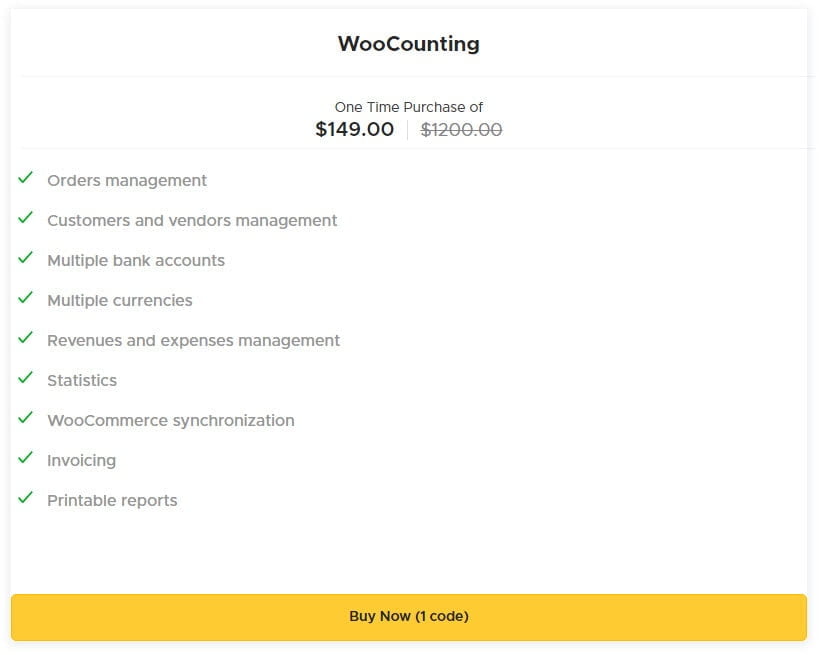
Task: Click the One Time Purchase of label
Action: click(409, 107)
